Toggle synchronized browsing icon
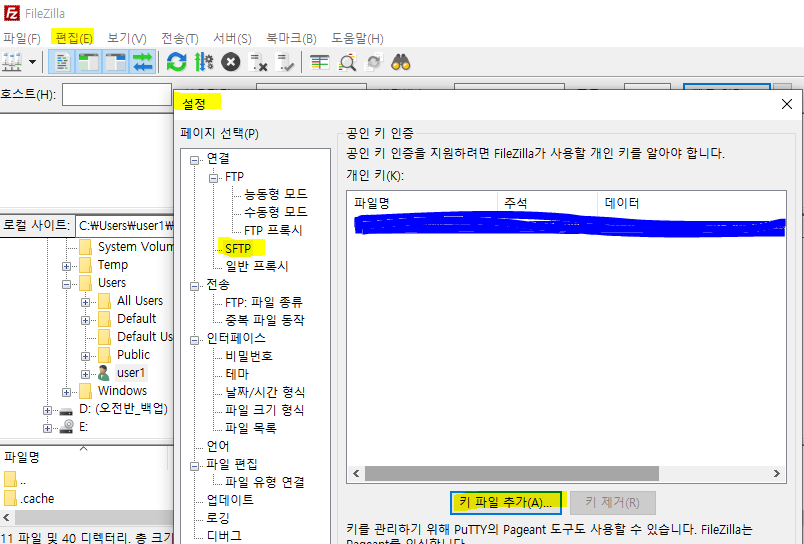This screenshot has width=804, height=544. tap(374, 62)
